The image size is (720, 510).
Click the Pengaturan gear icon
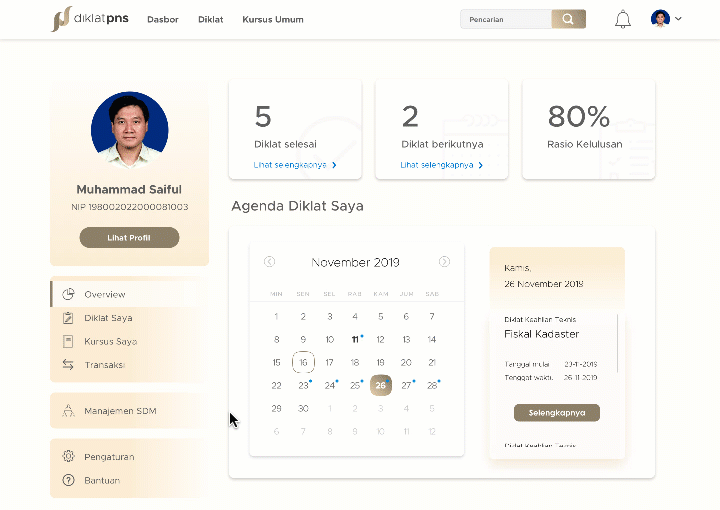(x=68, y=456)
